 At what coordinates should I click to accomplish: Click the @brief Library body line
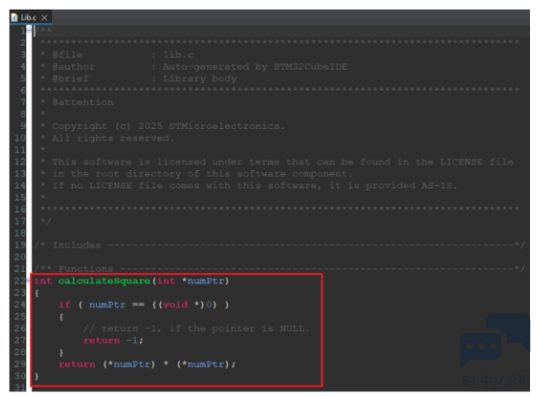(139, 78)
